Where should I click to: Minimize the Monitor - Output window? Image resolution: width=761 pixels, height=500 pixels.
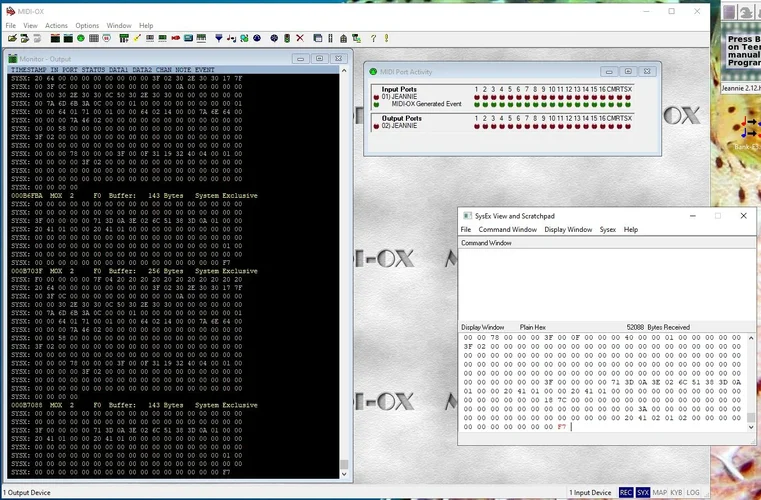[x=301, y=58]
